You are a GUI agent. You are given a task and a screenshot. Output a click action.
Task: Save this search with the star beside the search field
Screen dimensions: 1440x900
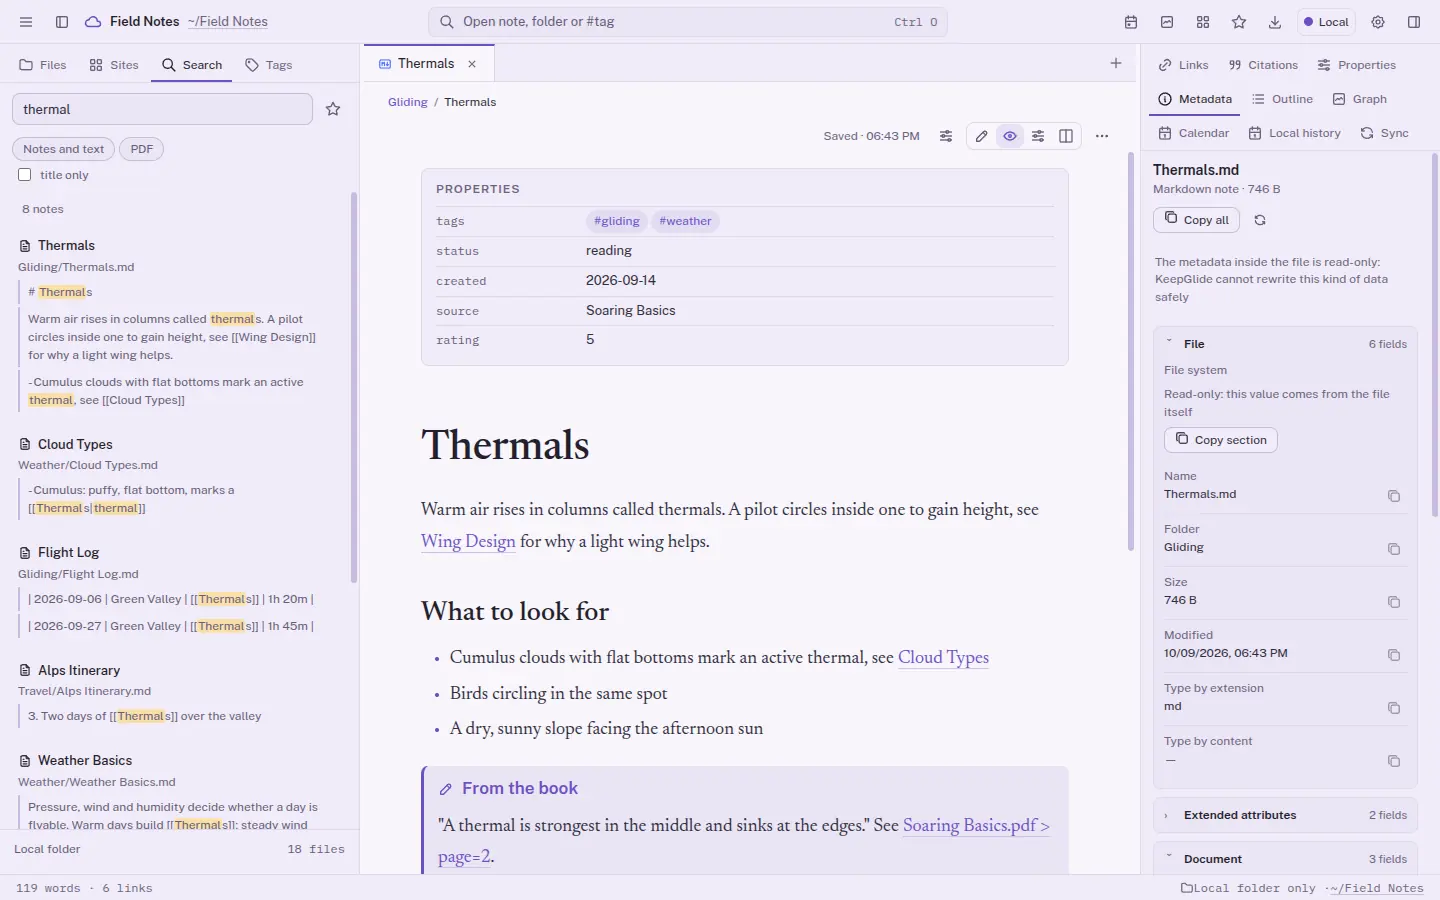(333, 109)
